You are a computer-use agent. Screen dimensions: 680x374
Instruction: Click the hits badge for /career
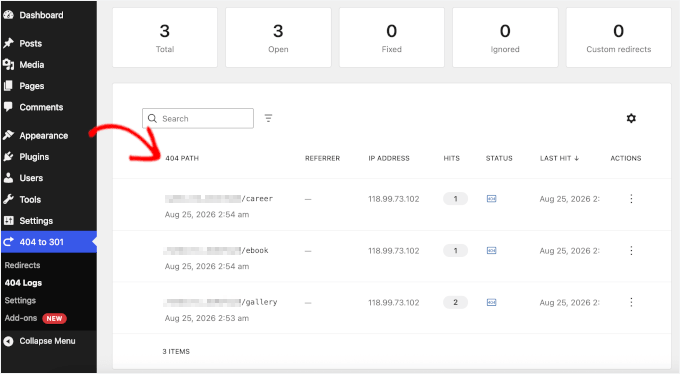tap(455, 199)
